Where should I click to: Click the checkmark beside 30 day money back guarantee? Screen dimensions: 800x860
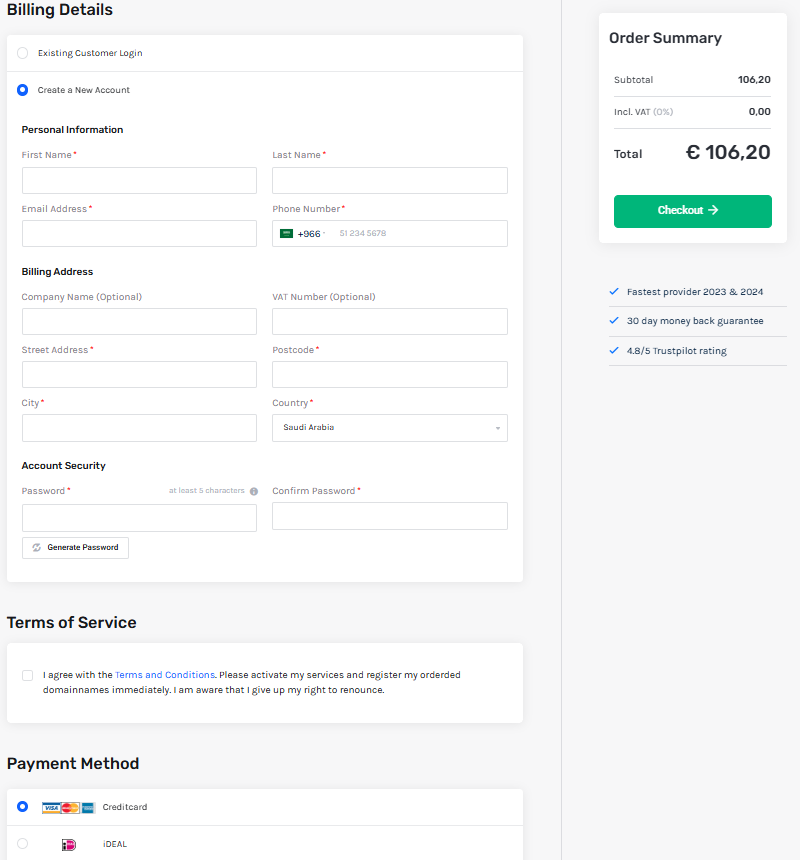point(614,320)
